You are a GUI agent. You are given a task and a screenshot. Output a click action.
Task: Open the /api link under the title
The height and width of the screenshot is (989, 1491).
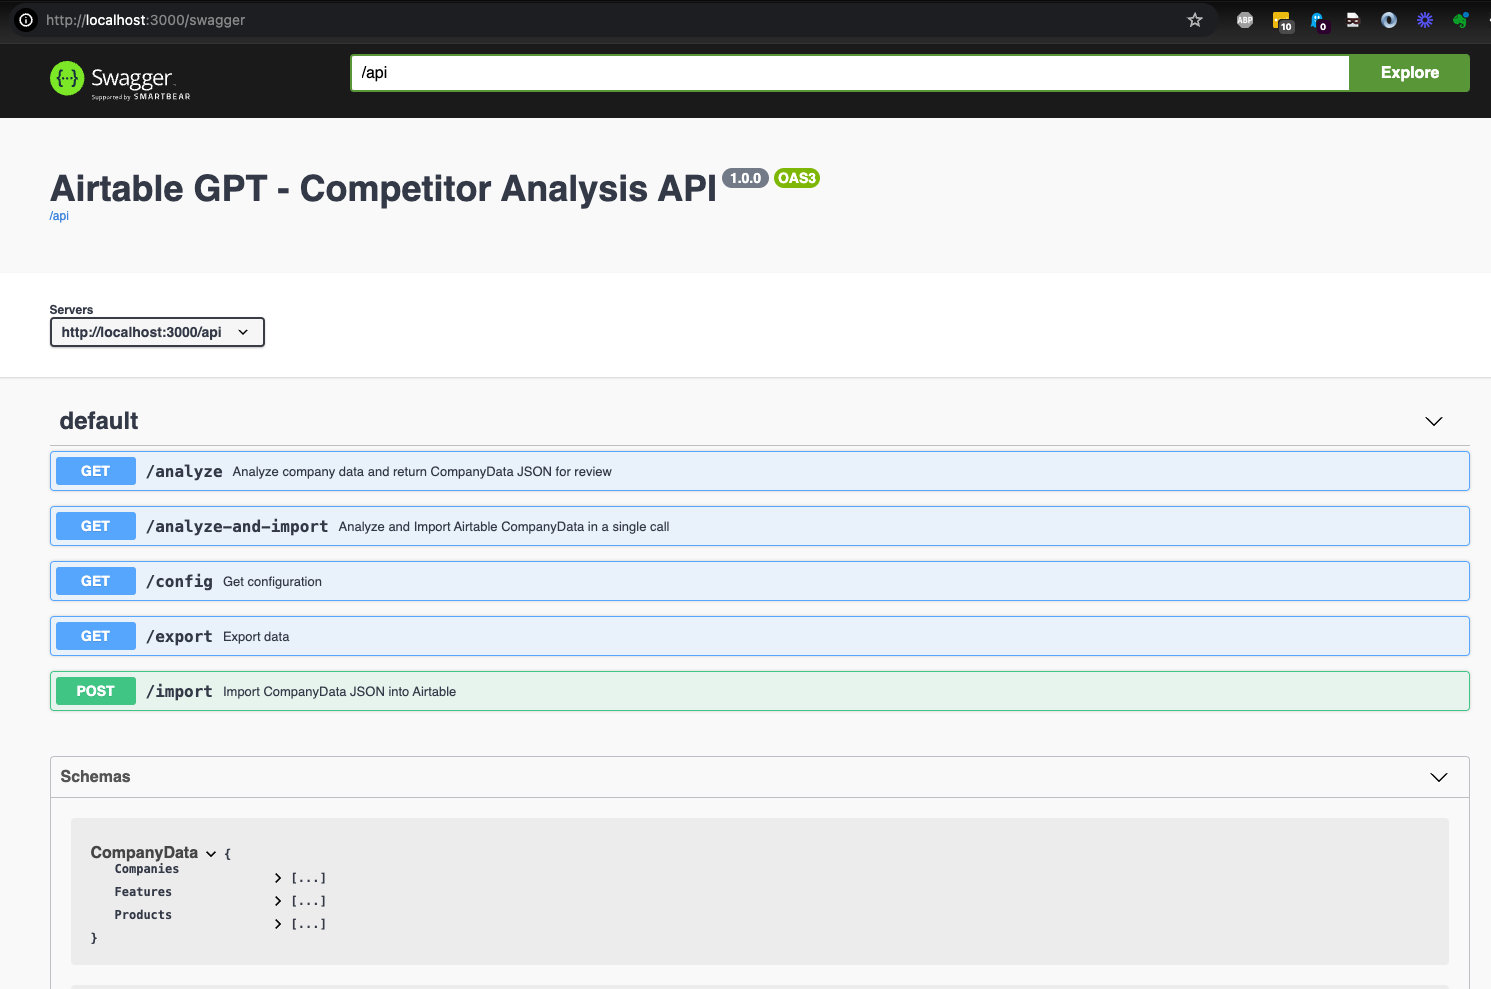tap(59, 216)
